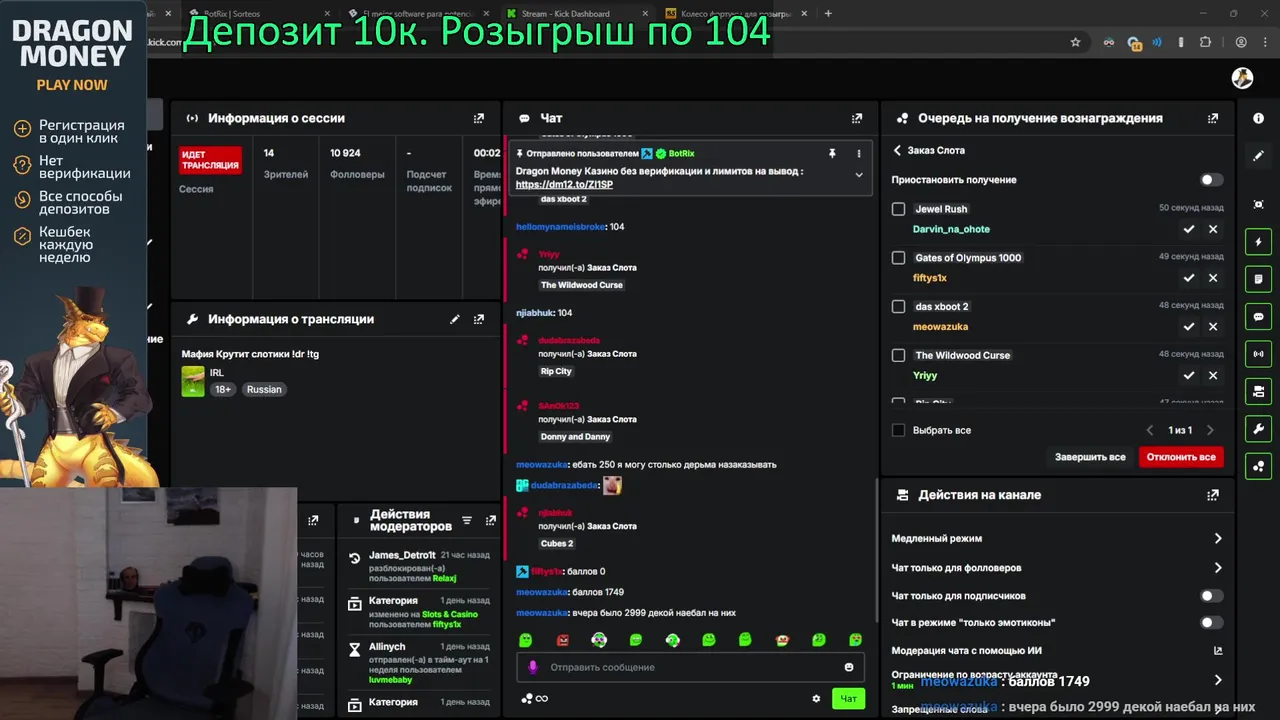Focus the Отправить сообщение input
The height and width of the screenshot is (720, 1280).
point(690,667)
